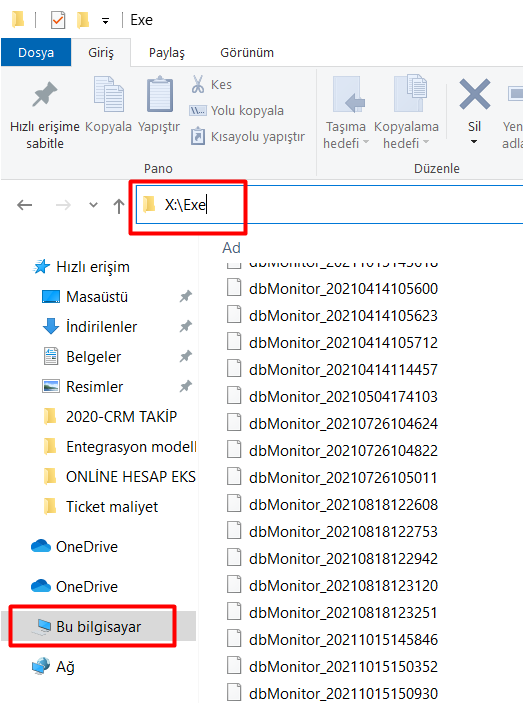Click the Kopyala copy icon
This screenshot has height=703, width=523.
[x=108, y=94]
